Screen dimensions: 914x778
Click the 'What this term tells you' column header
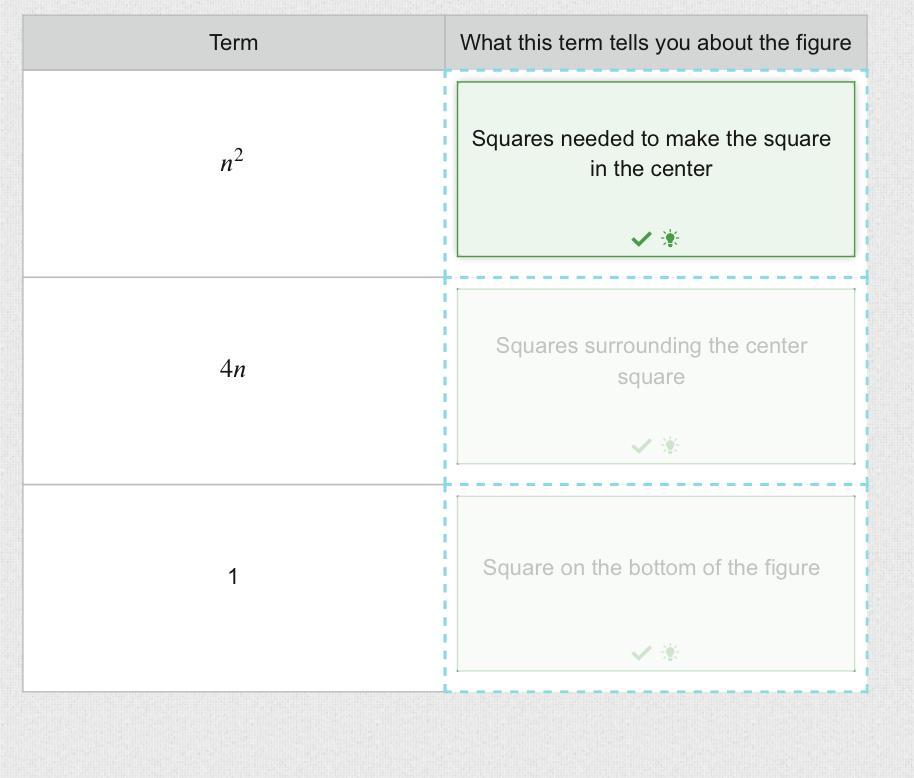[x=655, y=43]
